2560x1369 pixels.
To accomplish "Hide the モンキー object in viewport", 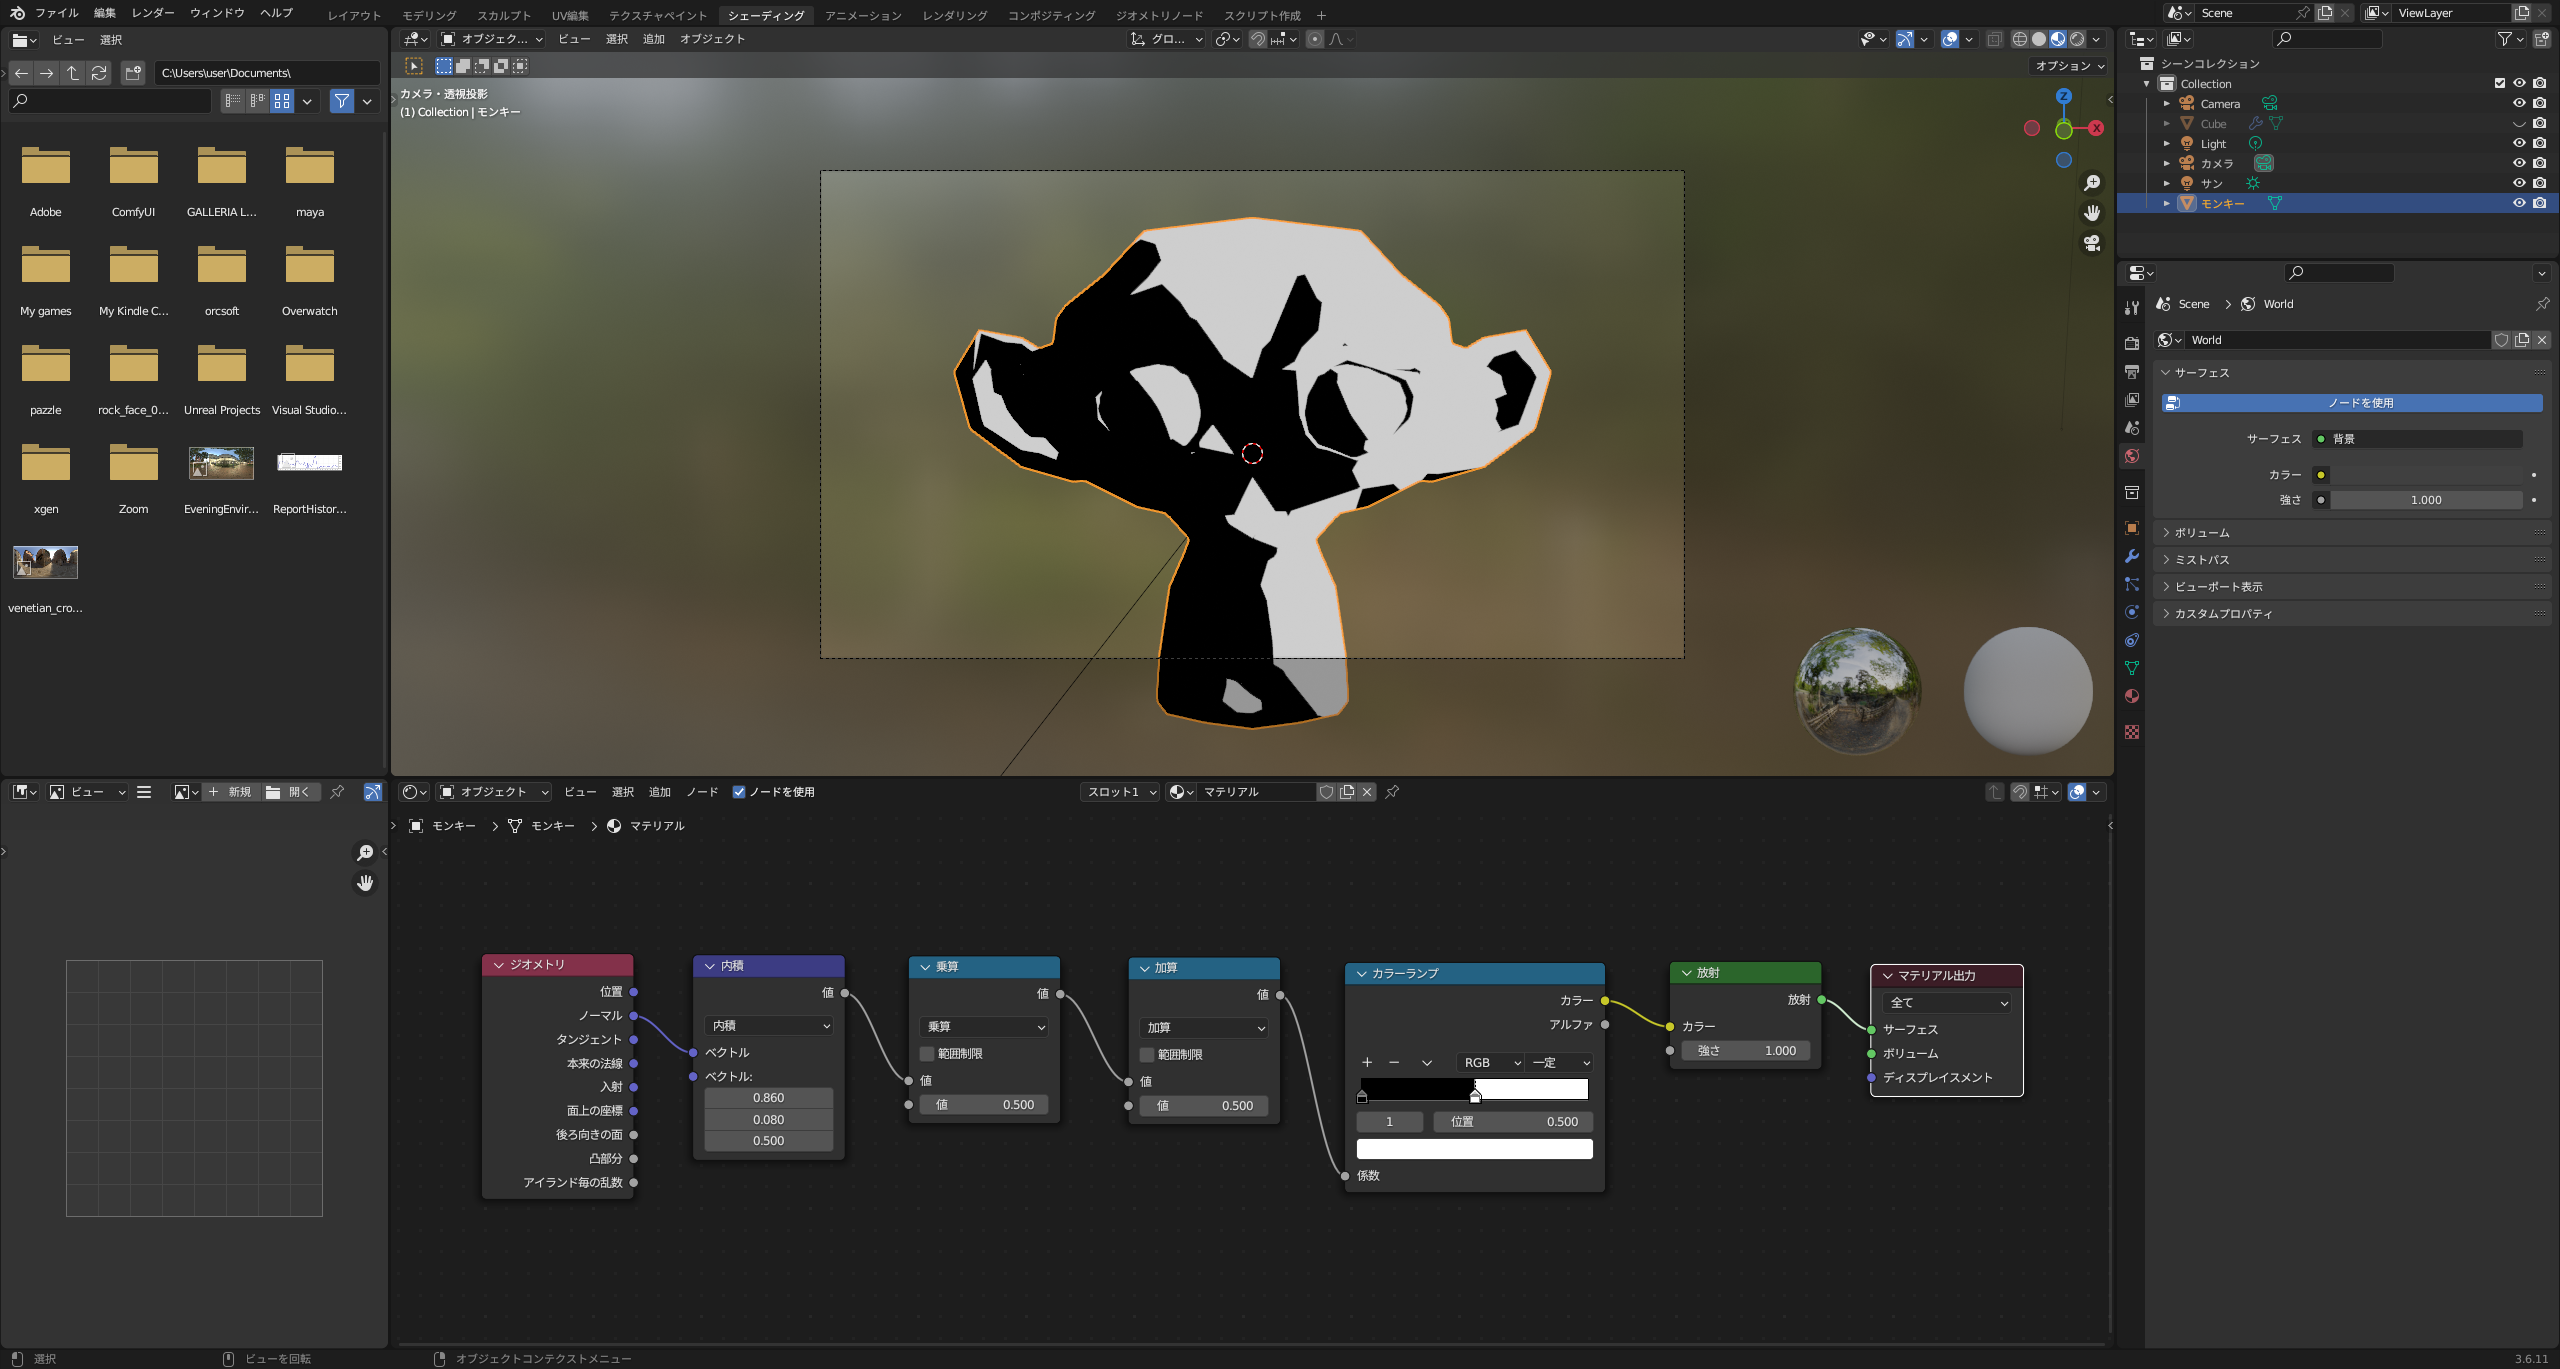I will (2519, 203).
